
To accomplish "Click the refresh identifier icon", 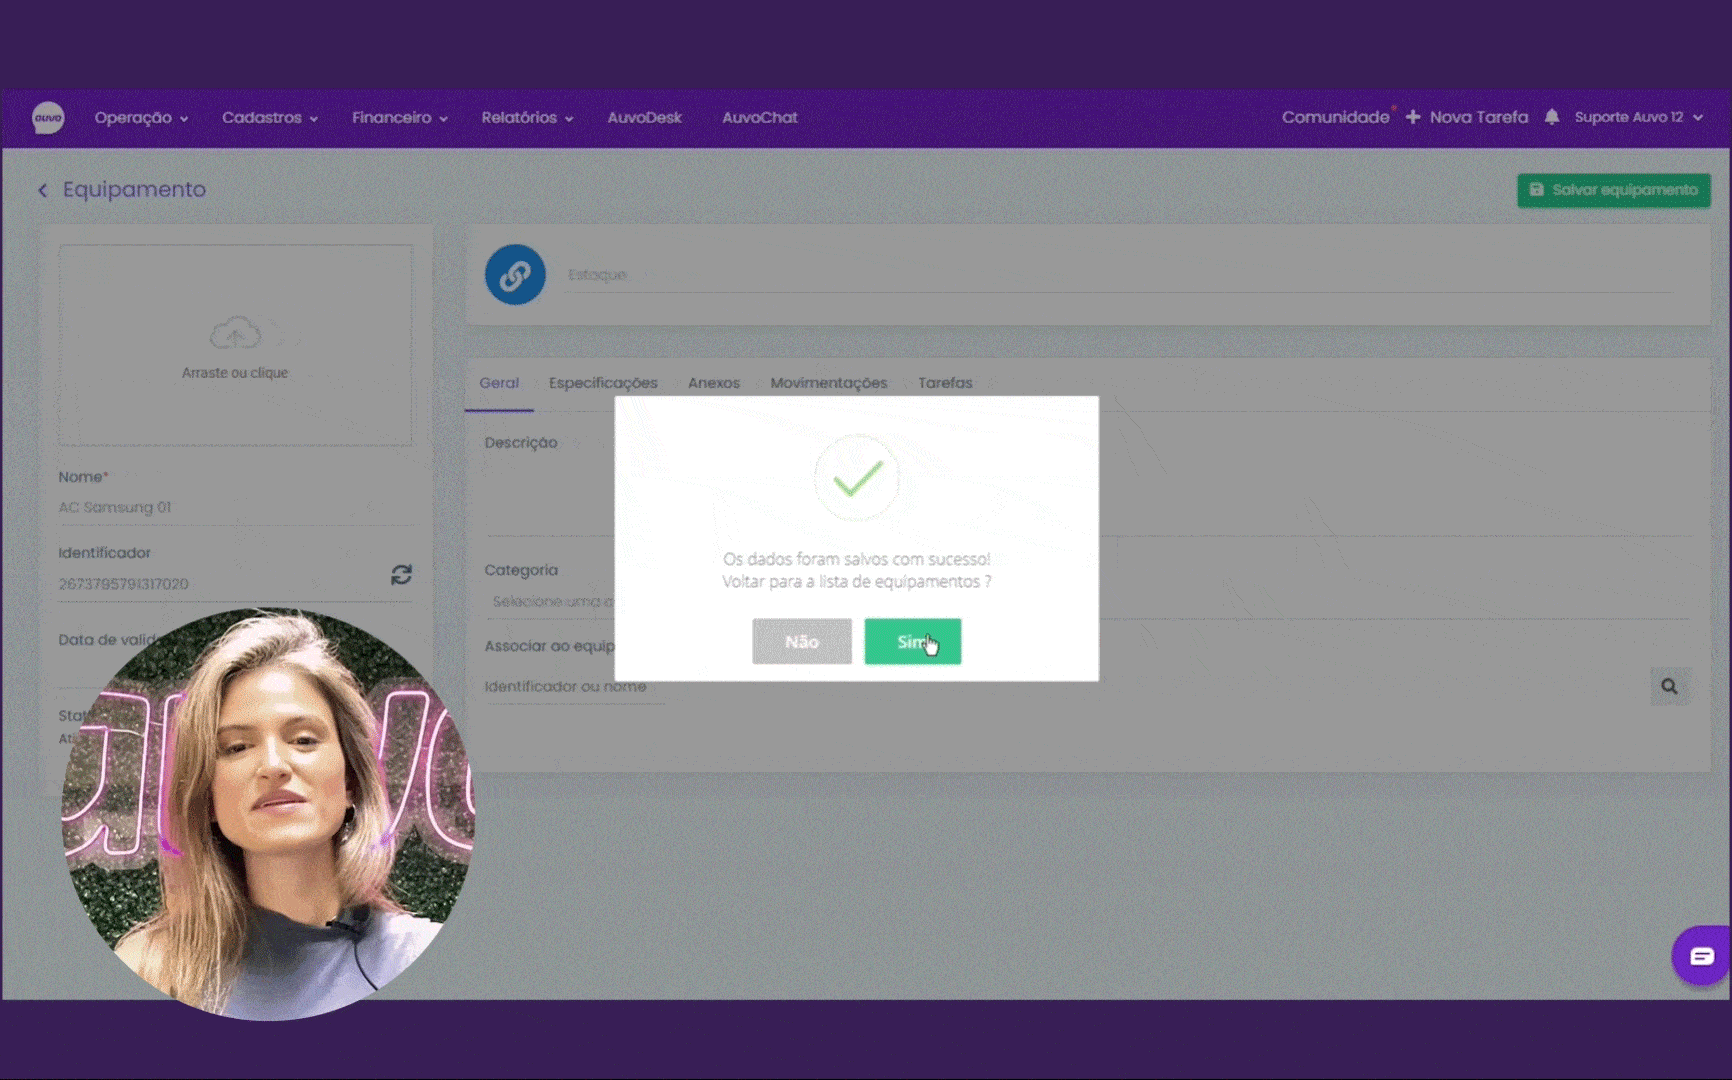I will 401,575.
